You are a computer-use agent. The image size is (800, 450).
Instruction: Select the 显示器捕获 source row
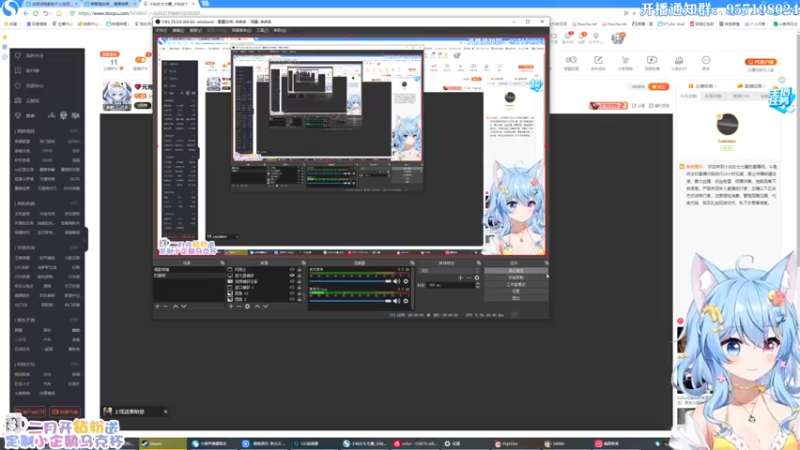tap(265, 276)
